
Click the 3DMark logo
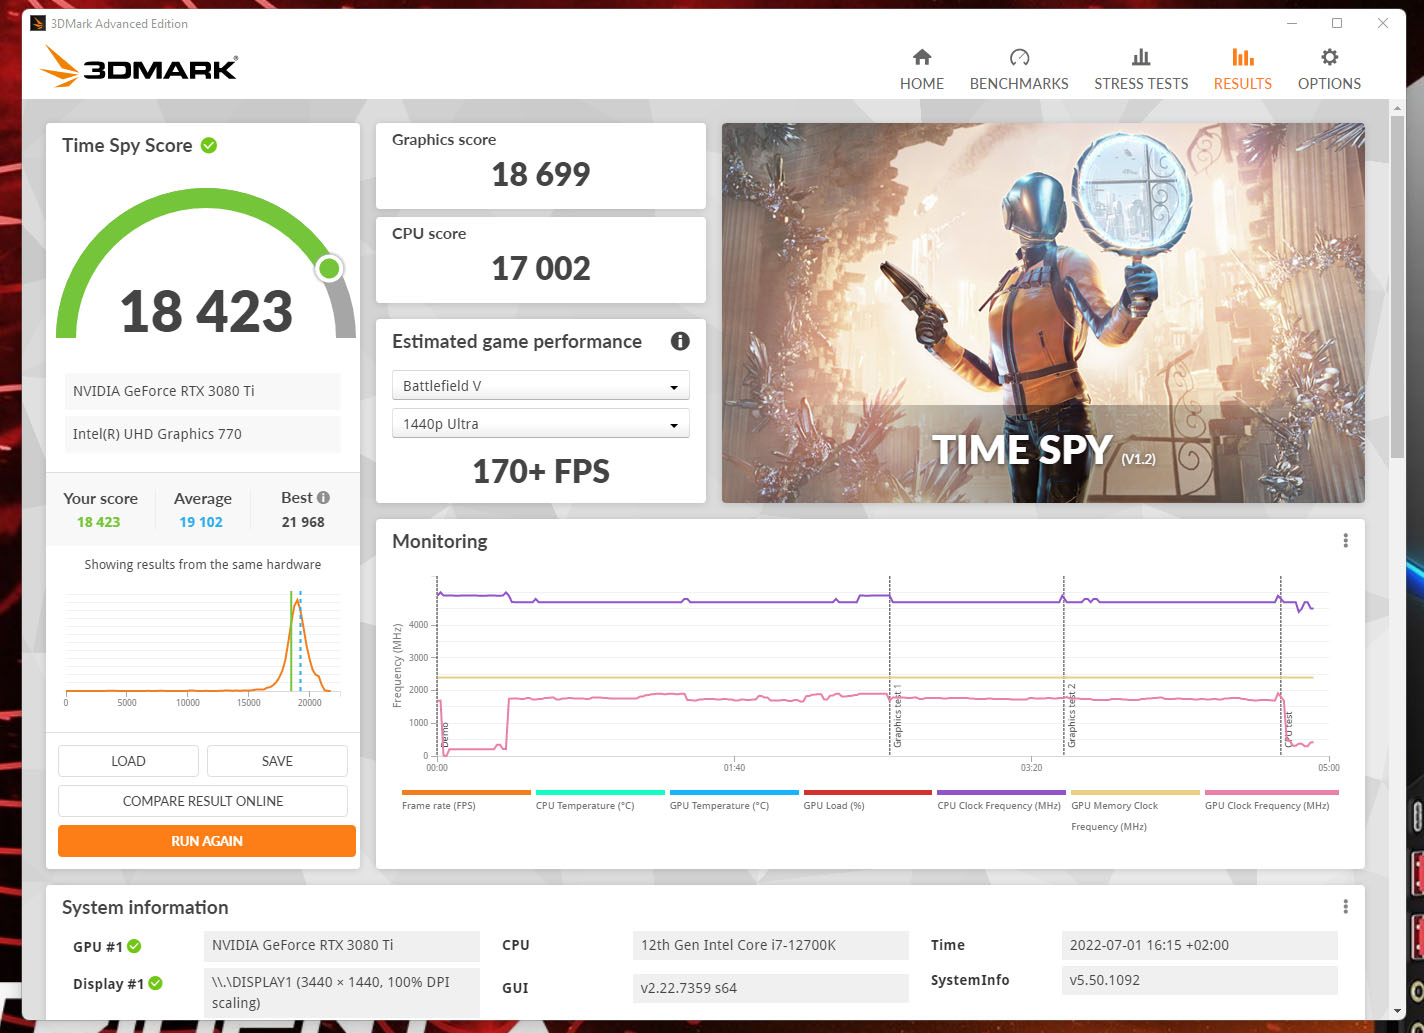pyautogui.click(x=138, y=66)
